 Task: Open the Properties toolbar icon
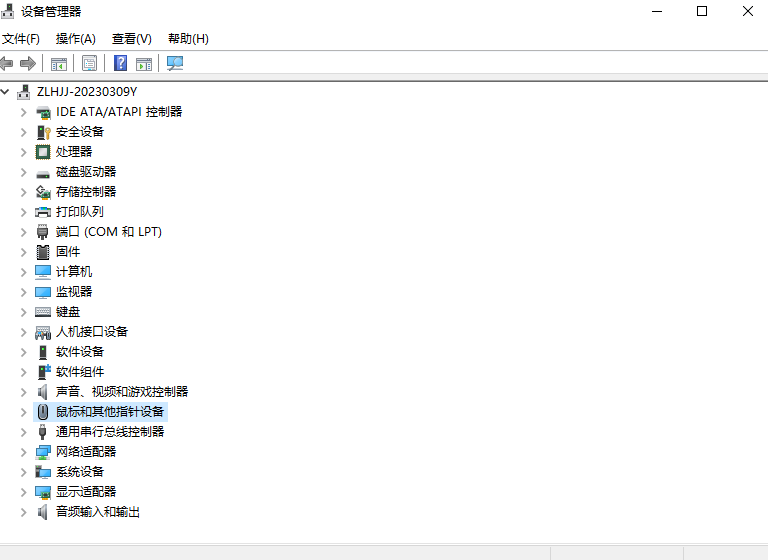[x=89, y=64]
